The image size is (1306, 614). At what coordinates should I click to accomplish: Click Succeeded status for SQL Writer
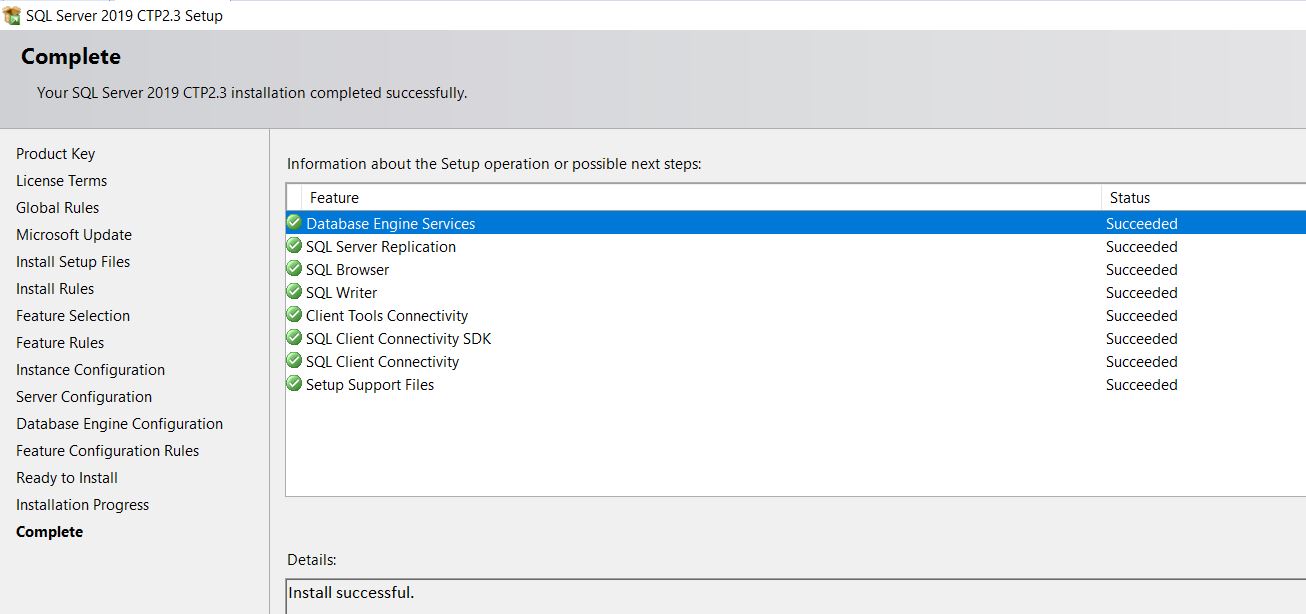(1141, 293)
